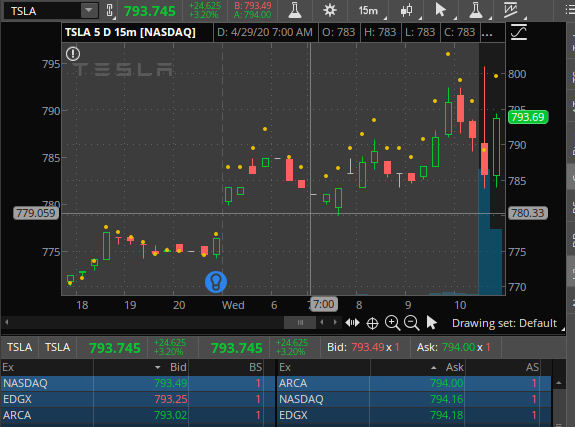575x427 pixels.
Task: Open the list menu at toolbar edge
Action: [570, 10]
